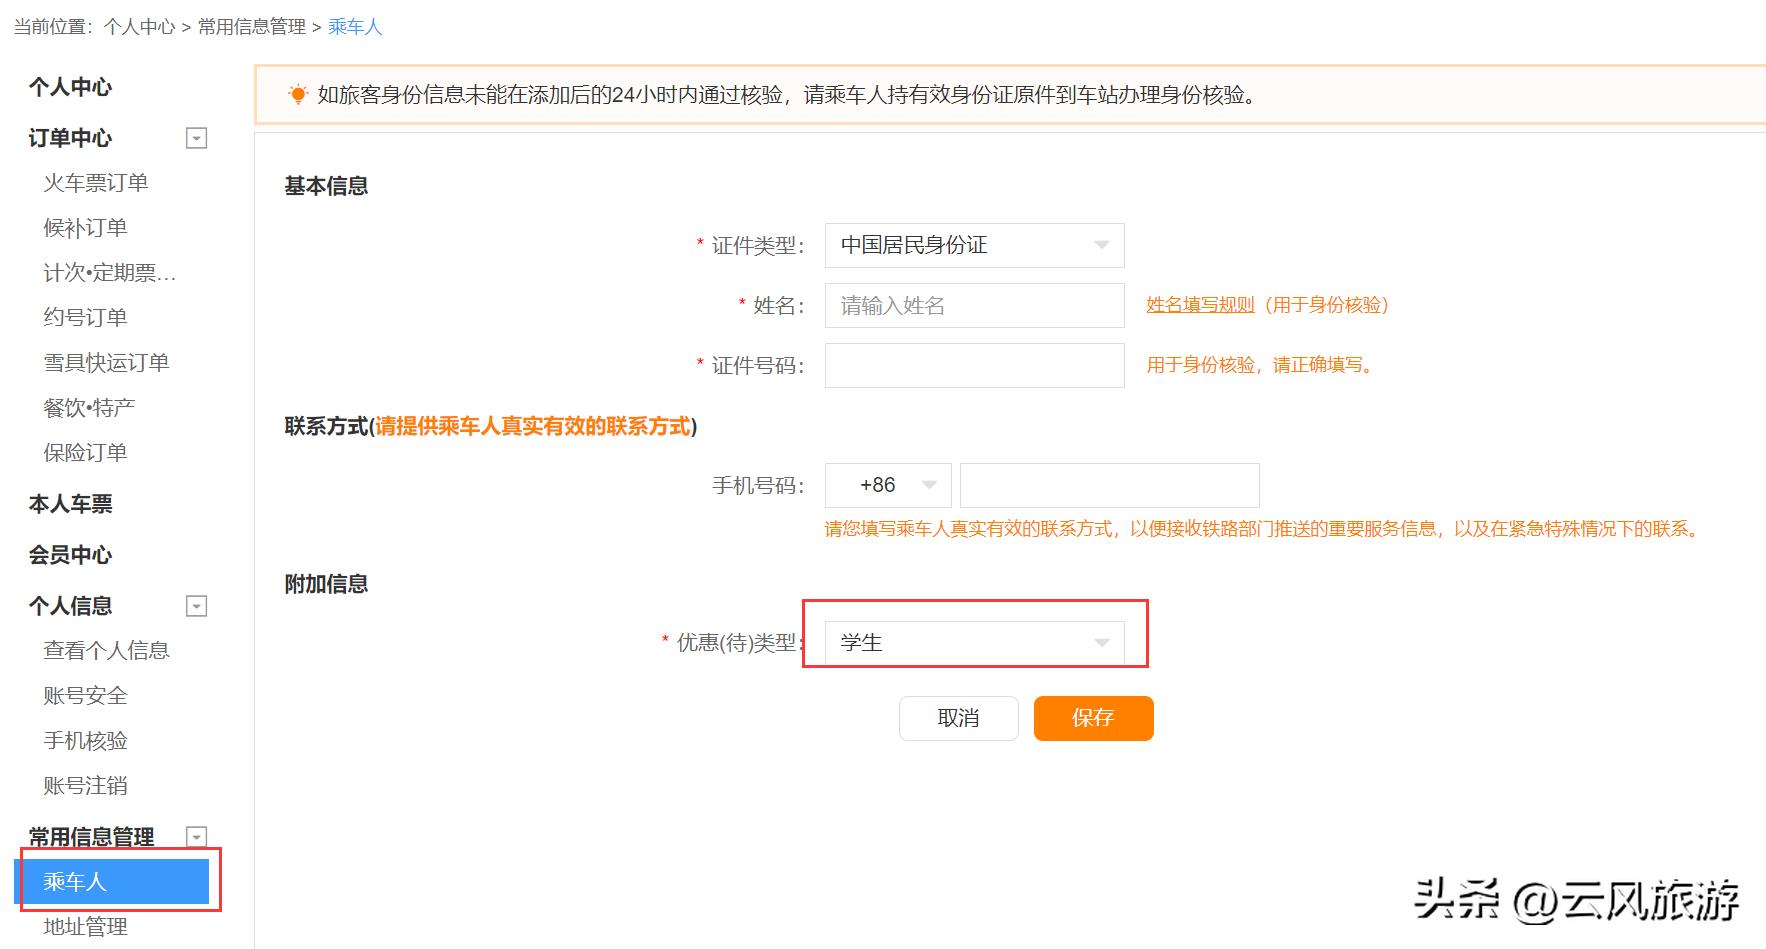Open the 证件类型 dropdown

[x=974, y=245]
